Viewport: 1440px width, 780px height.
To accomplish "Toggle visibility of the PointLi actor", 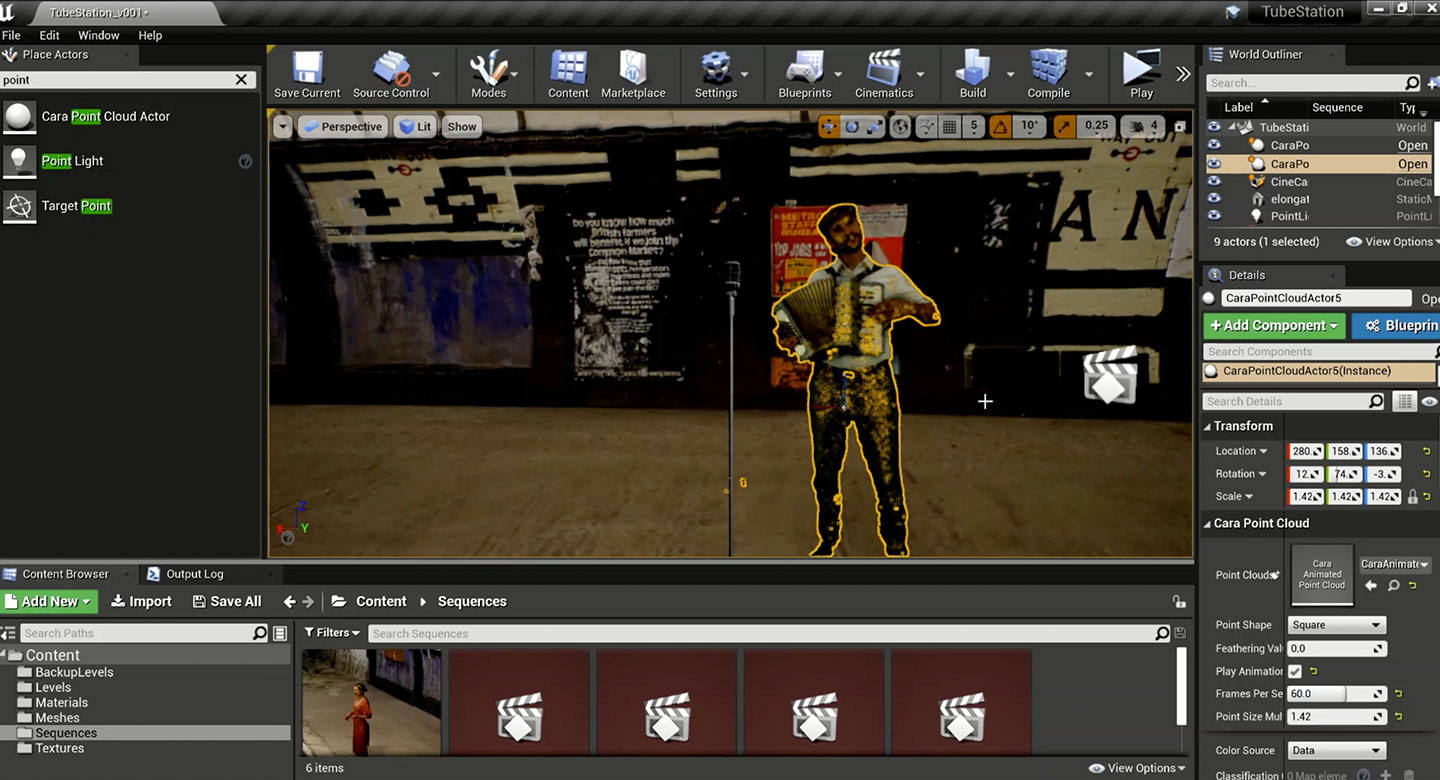I will (x=1213, y=216).
